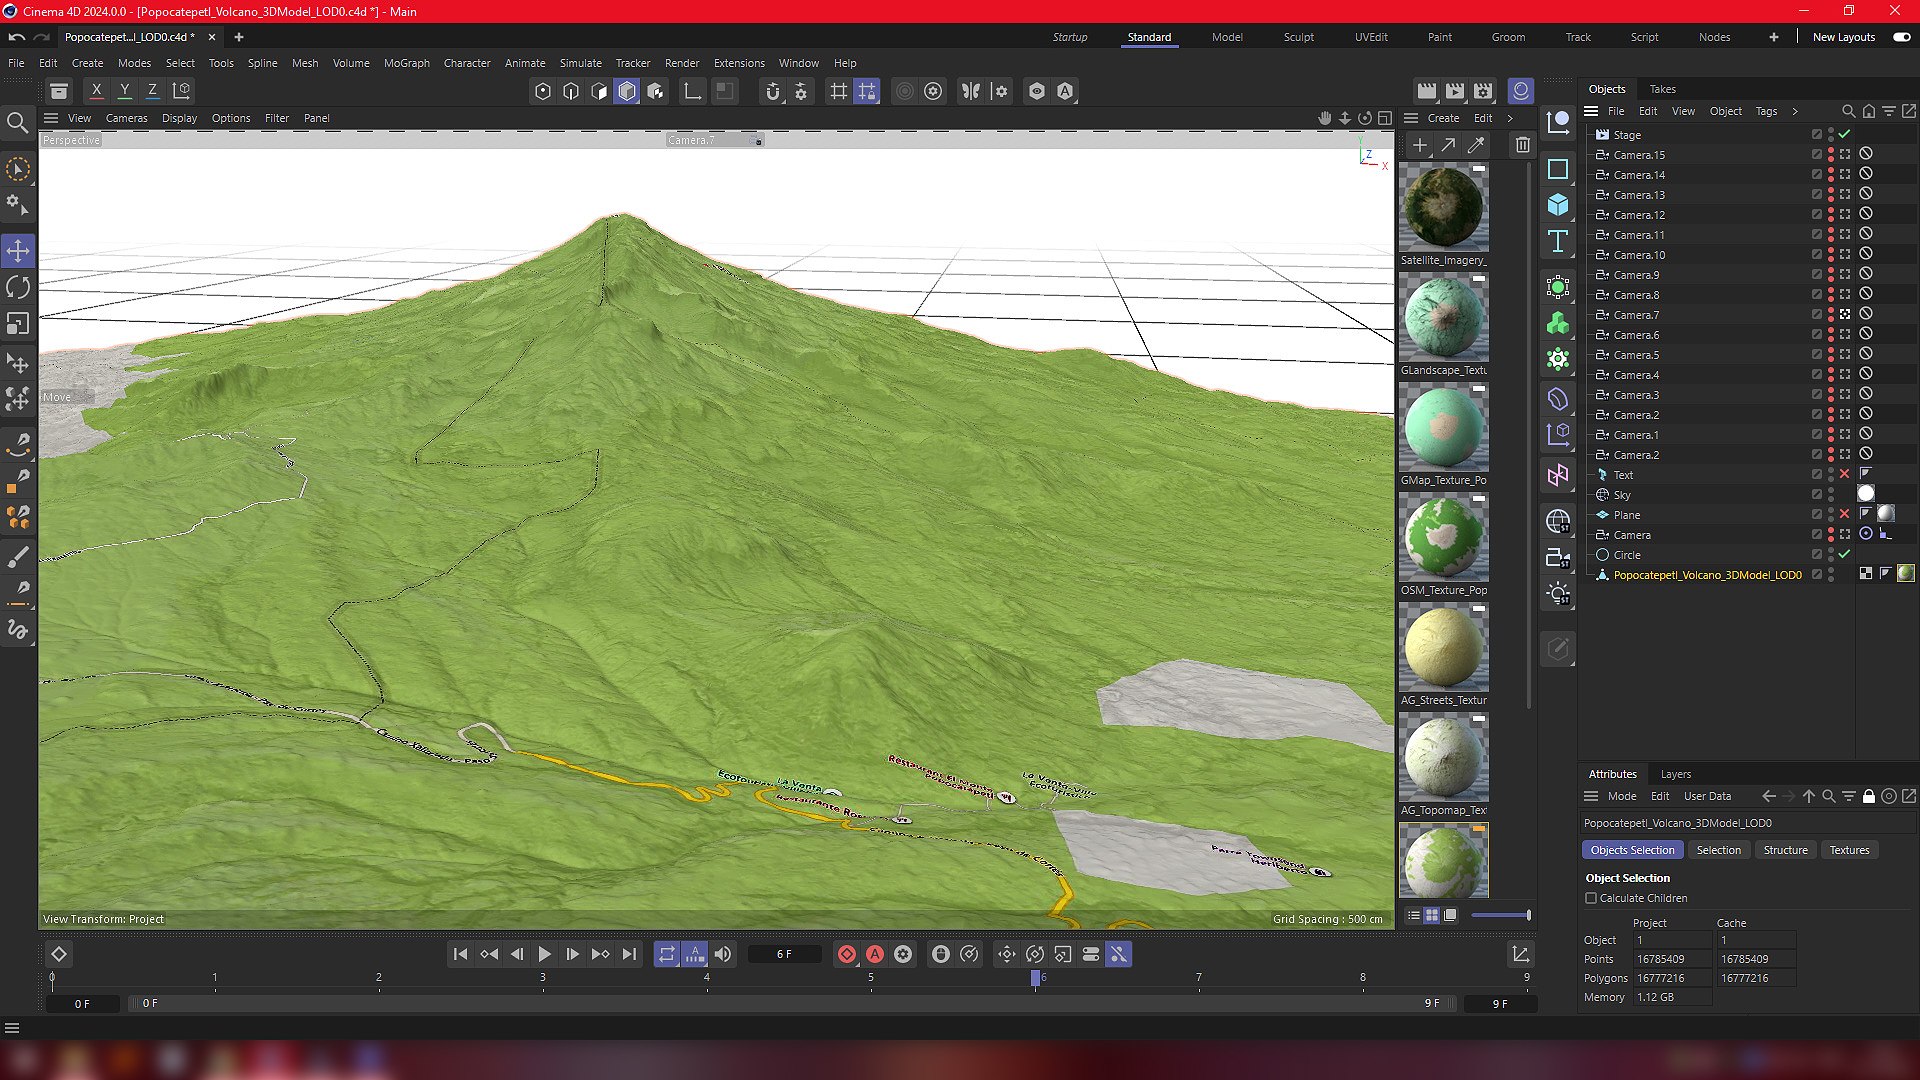Click the red record keyframe button
This screenshot has height=1080, width=1920.
pyautogui.click(x=847, y=954)
